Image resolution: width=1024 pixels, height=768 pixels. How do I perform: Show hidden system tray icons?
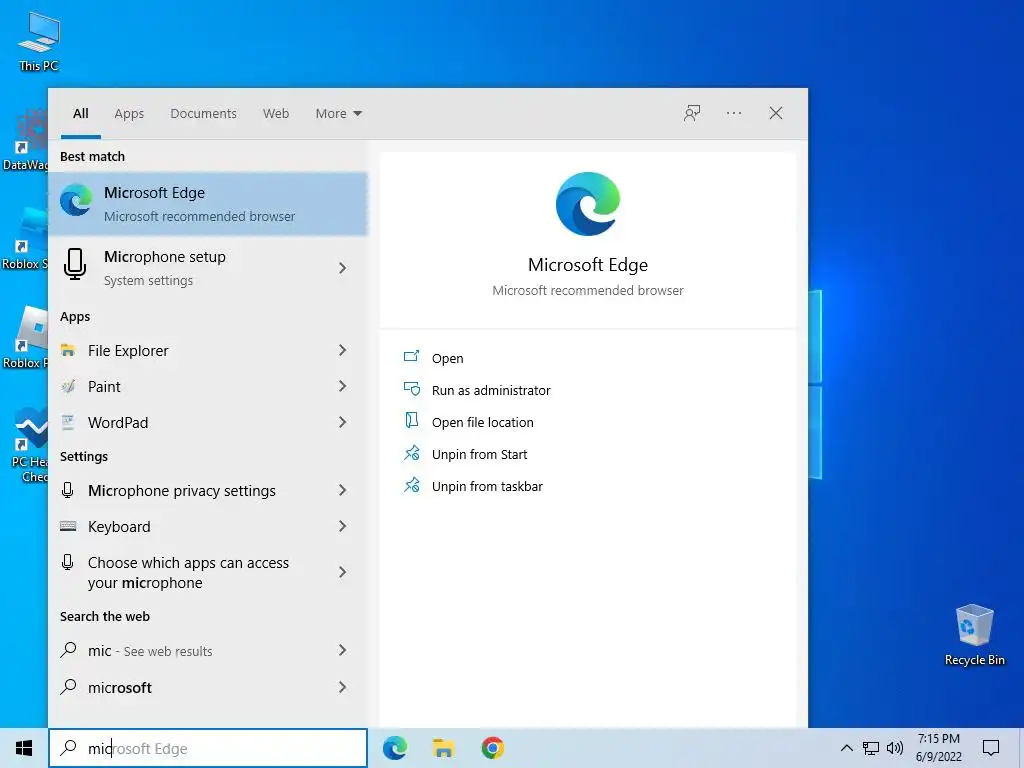pos(846,748)
